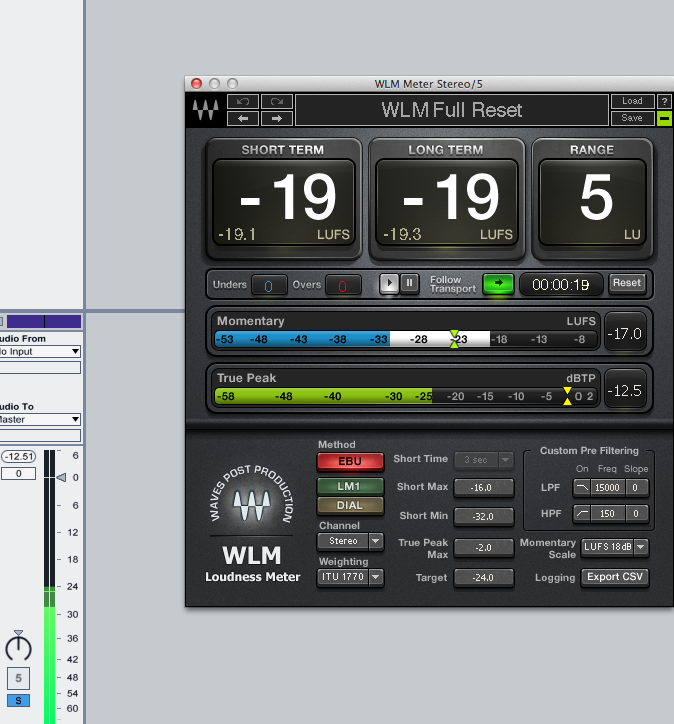Click the Export CSV logging button

coord(614,577)
